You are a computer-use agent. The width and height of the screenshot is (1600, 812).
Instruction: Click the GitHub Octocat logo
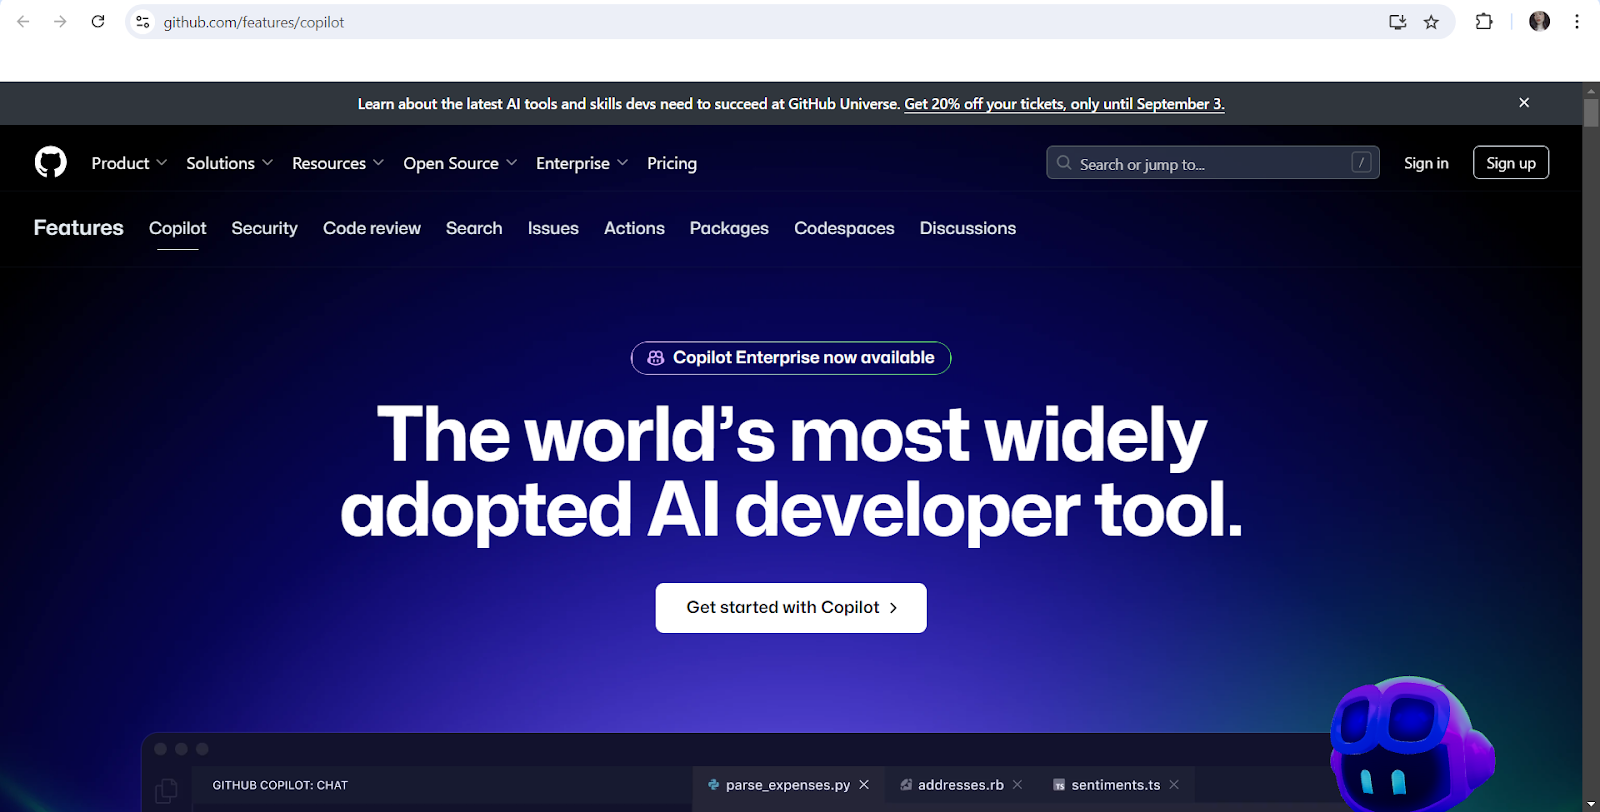click(x=51, y=162)
